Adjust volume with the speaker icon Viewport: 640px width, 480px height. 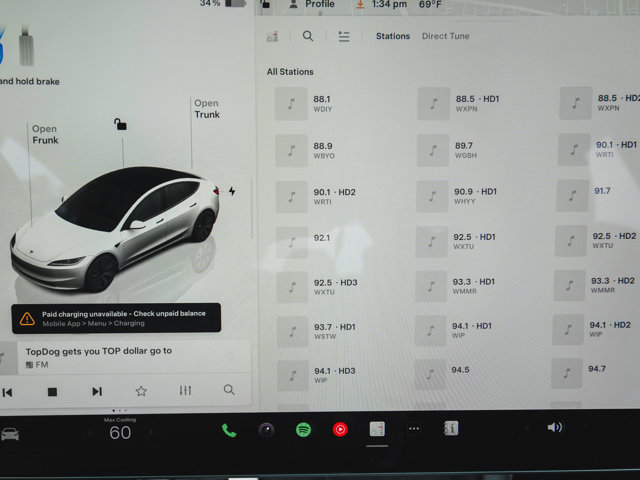click(x=555, y=427)
